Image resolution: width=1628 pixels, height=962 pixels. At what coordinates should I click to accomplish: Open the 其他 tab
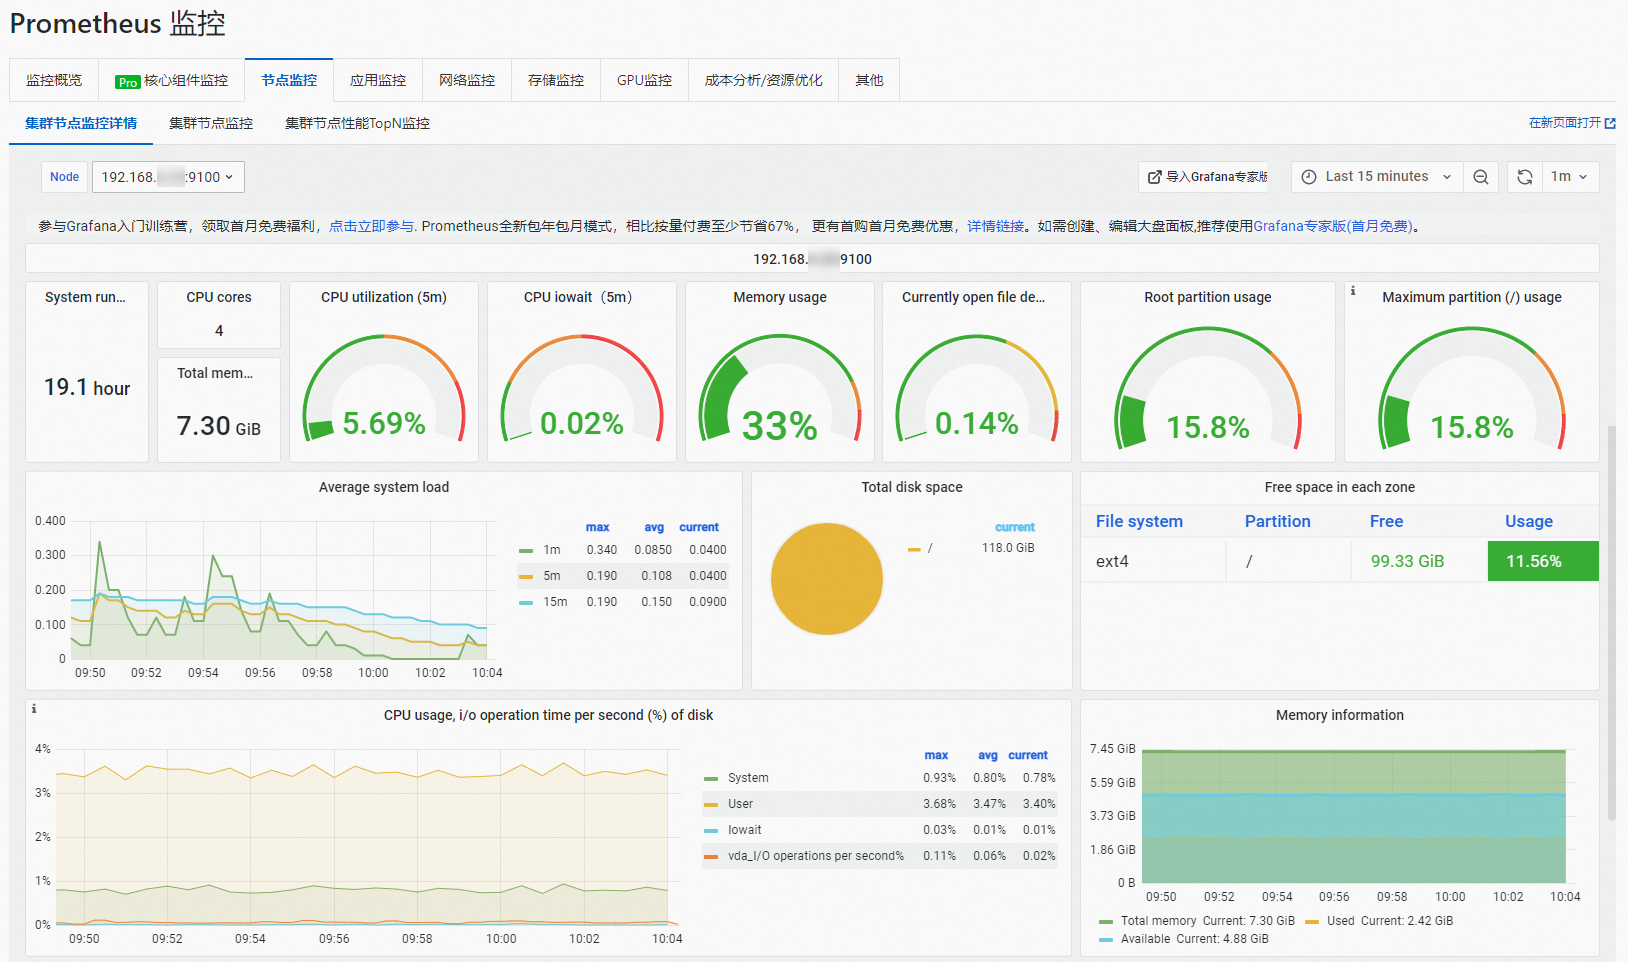pos(869,80)
